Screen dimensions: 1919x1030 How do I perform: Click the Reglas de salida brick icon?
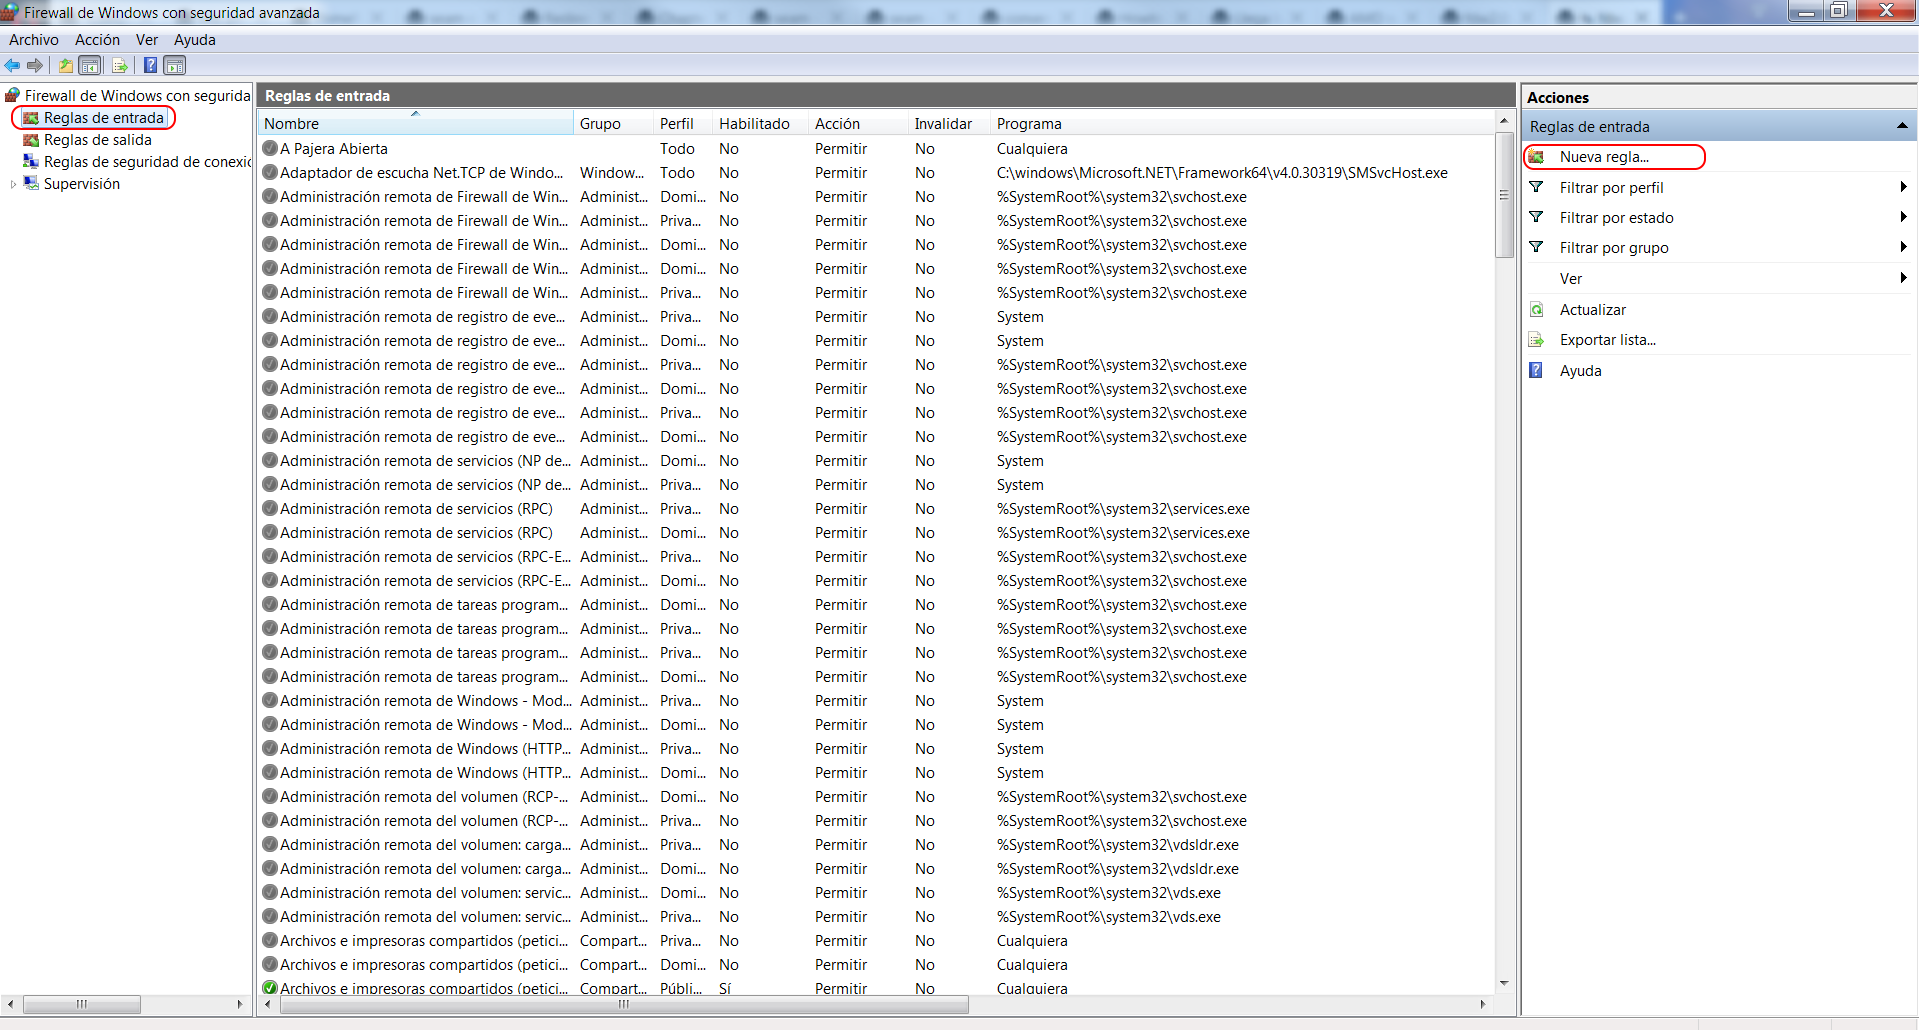tap(31, 140)
